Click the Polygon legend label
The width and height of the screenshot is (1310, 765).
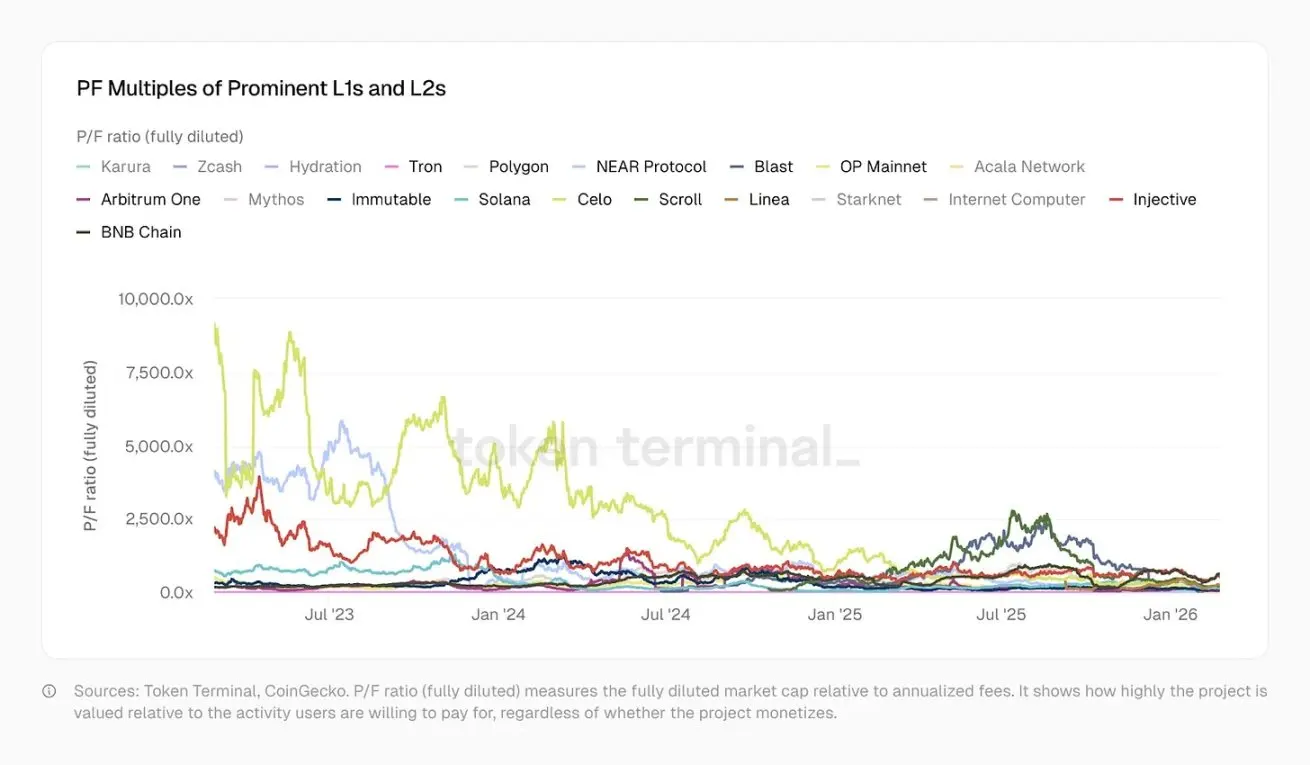[518, 167]
